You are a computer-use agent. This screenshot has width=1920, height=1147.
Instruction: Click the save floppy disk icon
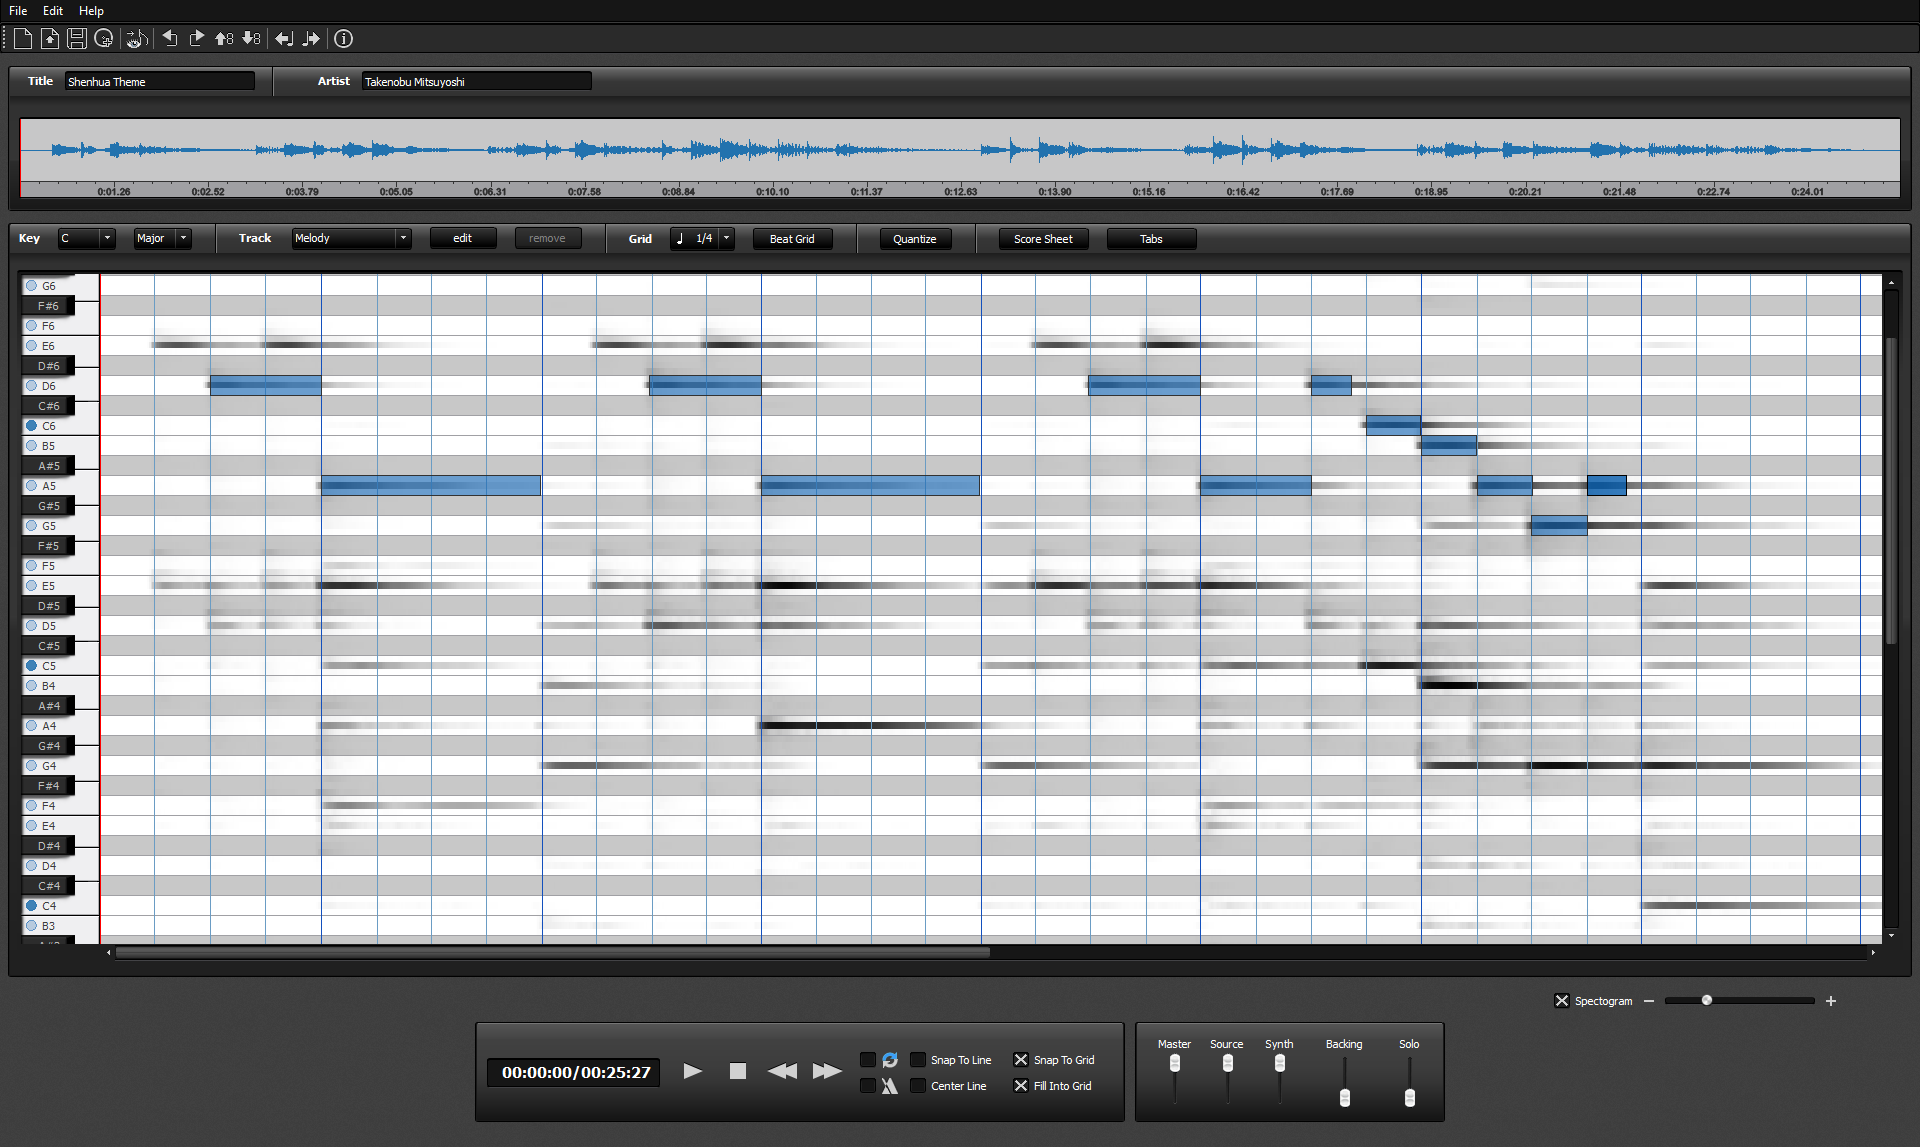coord(76,39)
